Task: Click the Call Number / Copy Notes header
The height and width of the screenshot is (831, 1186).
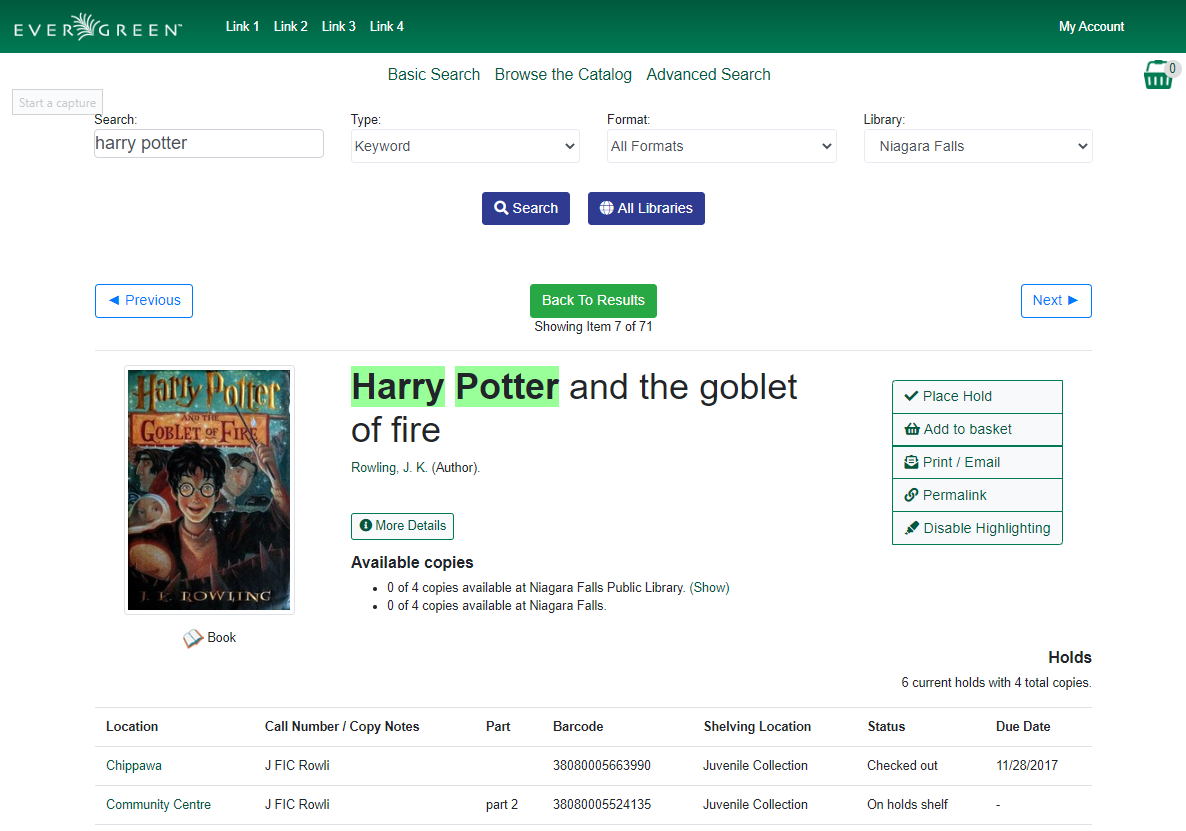Action: pos(342,727)
